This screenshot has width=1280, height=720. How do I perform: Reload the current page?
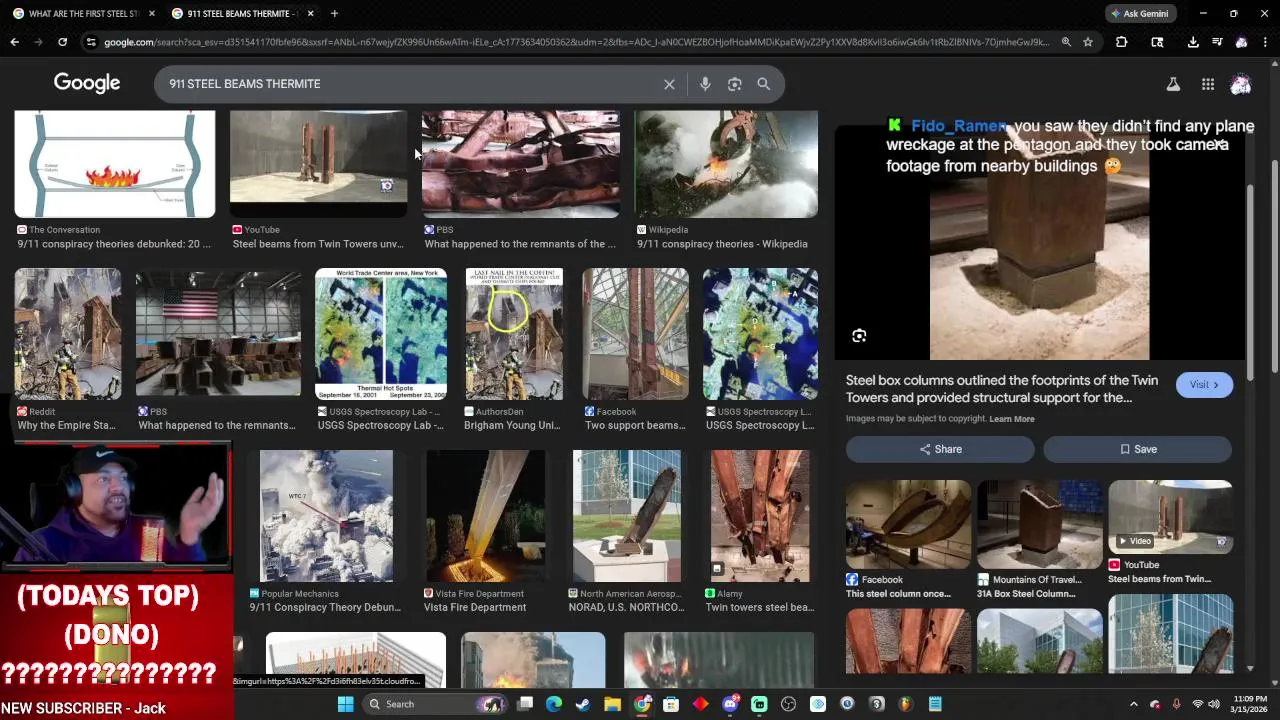pyautogui.click(x=62, y=42)
